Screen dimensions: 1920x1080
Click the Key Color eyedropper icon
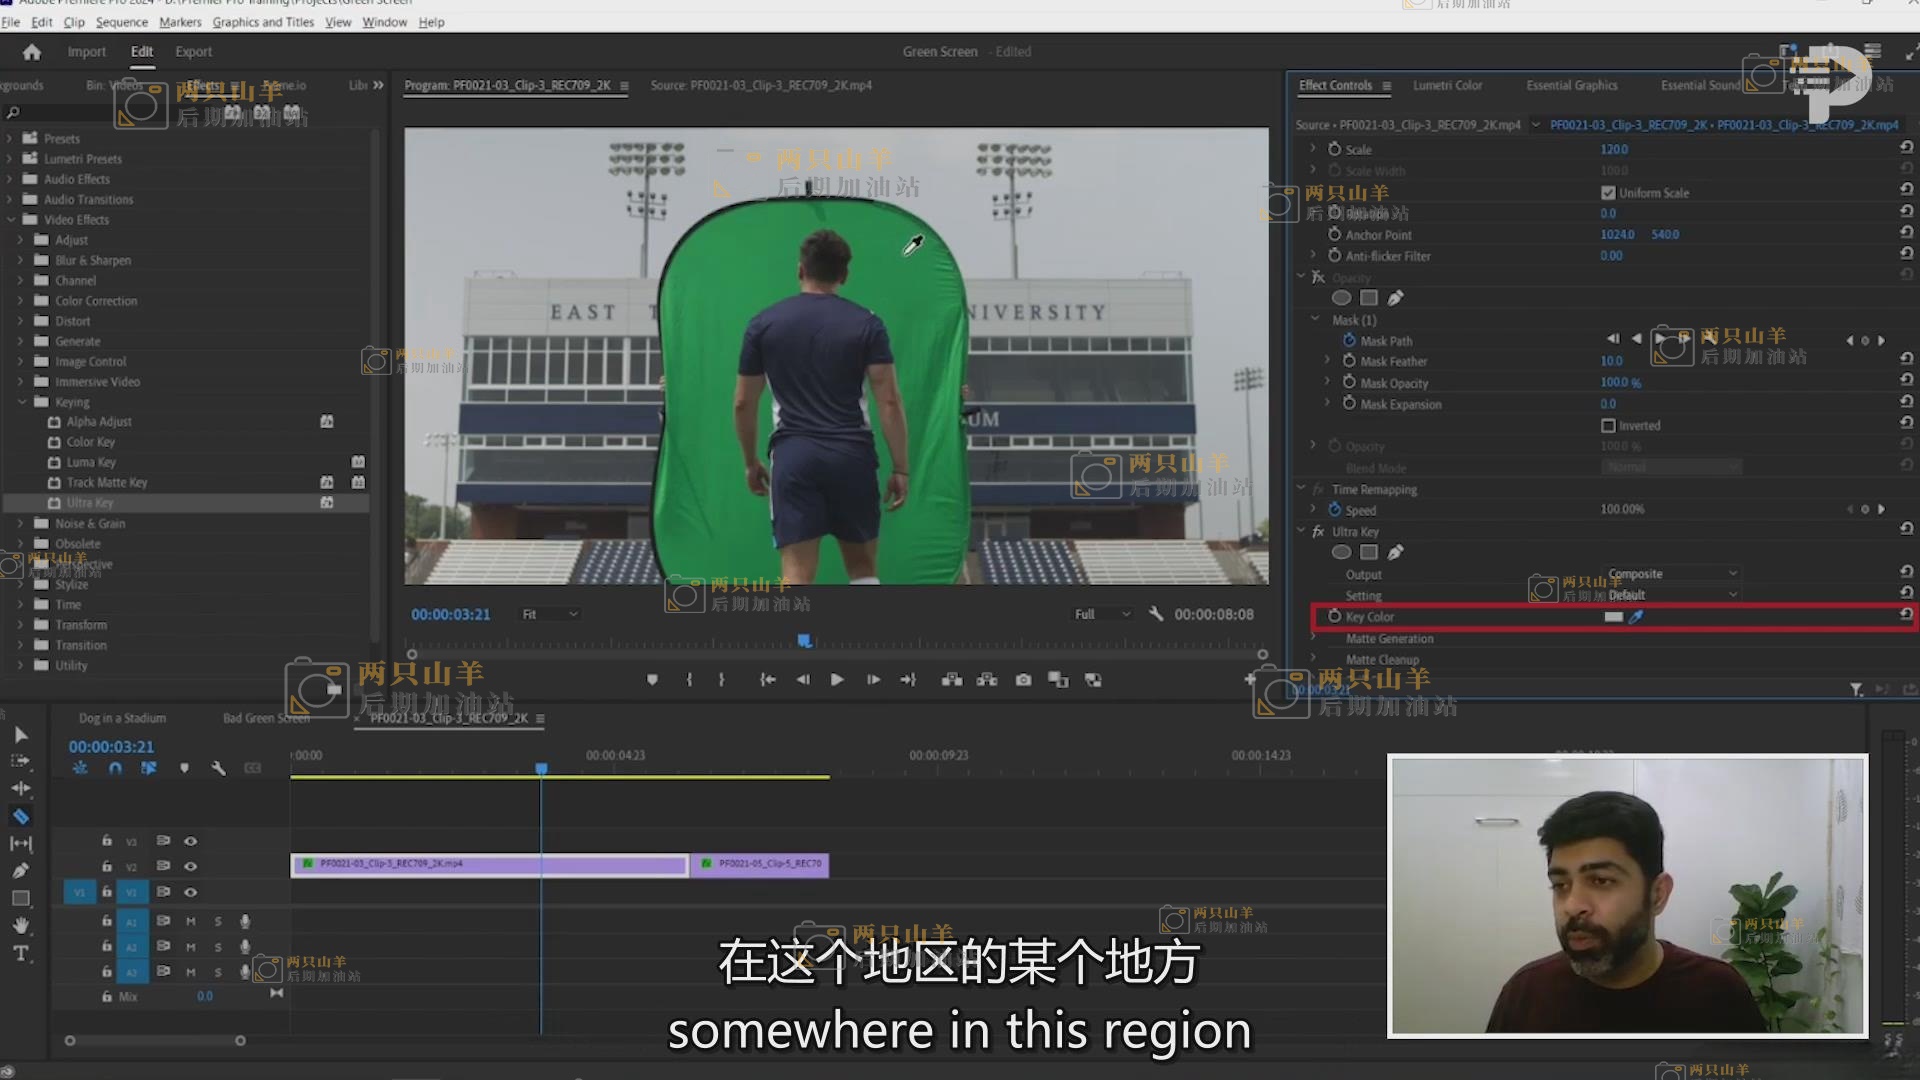pyautogui.click(x=1636, y=617)
